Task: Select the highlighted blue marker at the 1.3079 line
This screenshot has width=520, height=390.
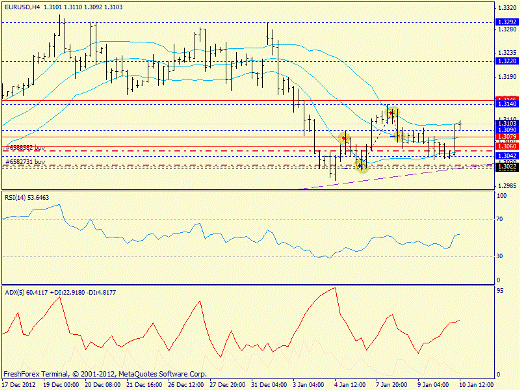Action: (399, 136)
